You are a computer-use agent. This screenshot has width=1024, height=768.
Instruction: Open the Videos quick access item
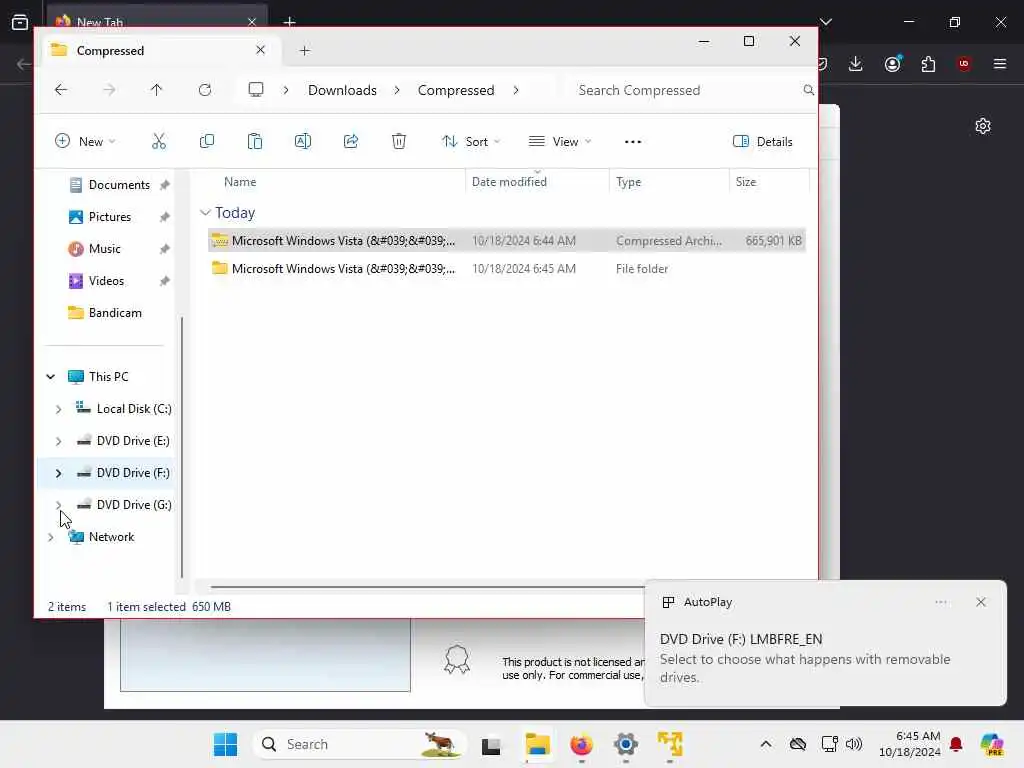tap(106, 281)
